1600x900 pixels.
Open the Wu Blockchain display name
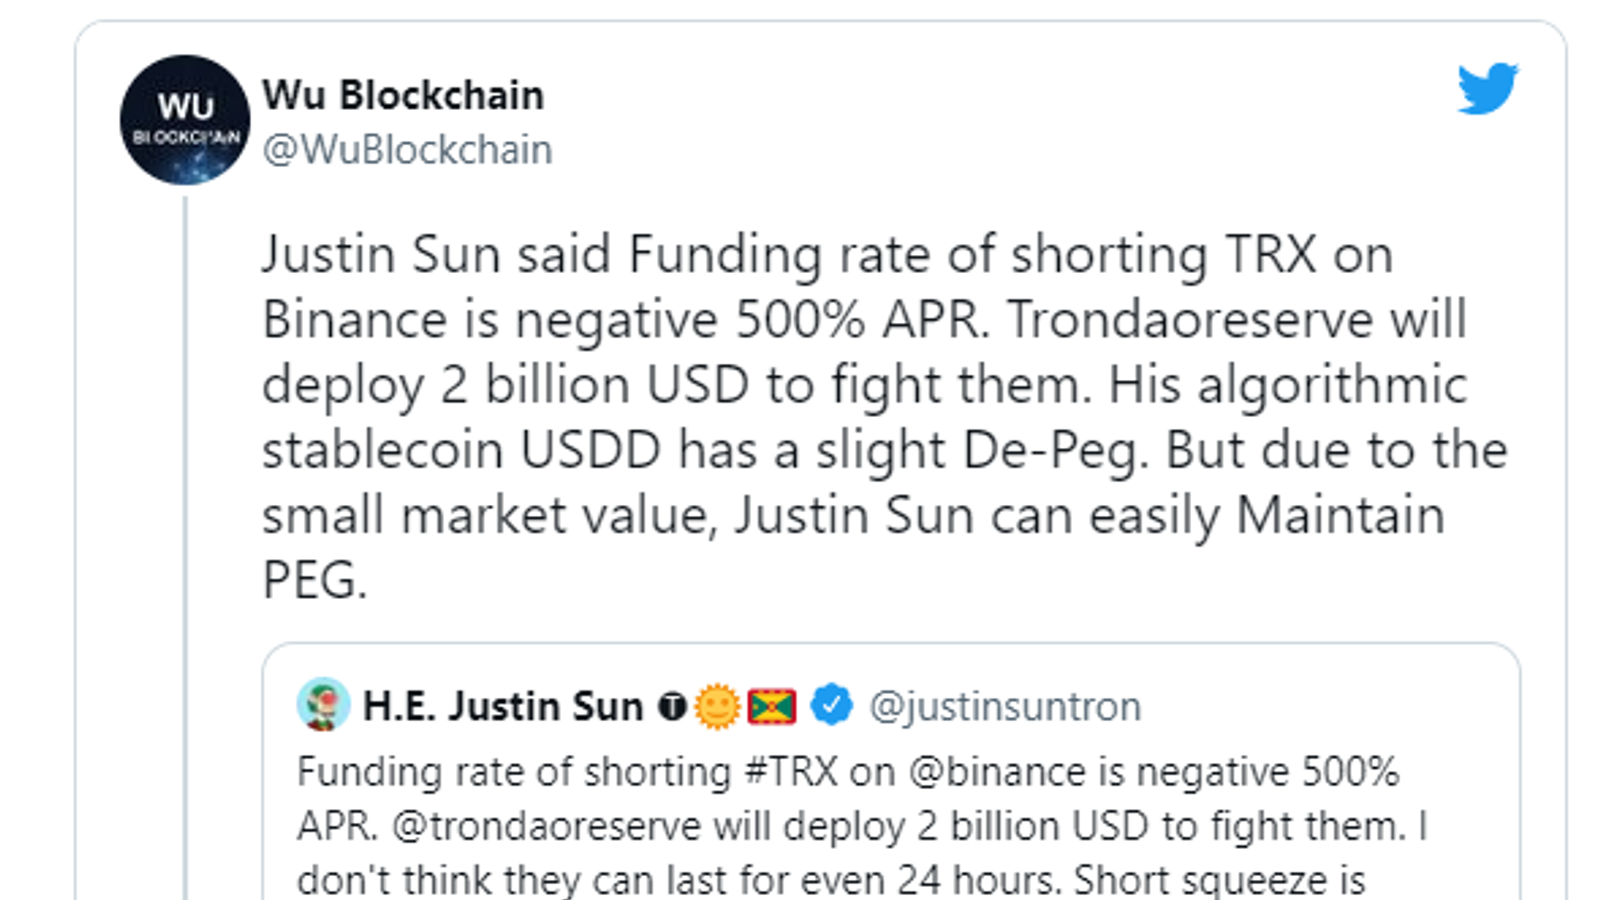point(403,95)
